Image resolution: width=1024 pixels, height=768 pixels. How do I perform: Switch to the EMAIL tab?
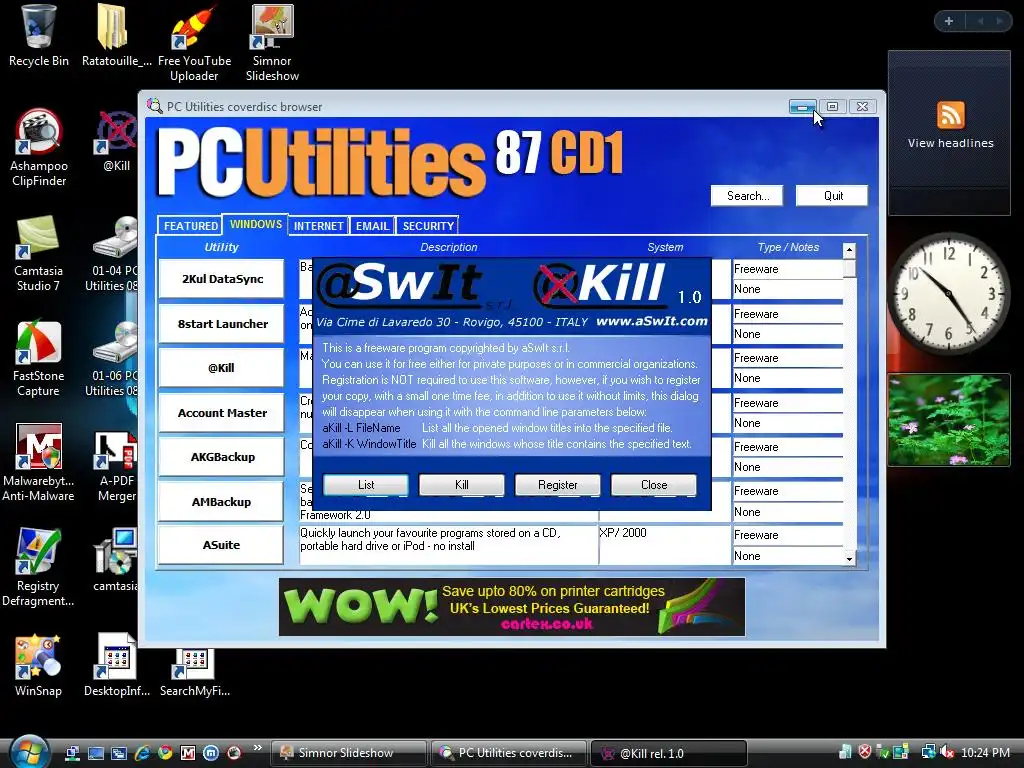pyautogui.click(x=372, y=225)
